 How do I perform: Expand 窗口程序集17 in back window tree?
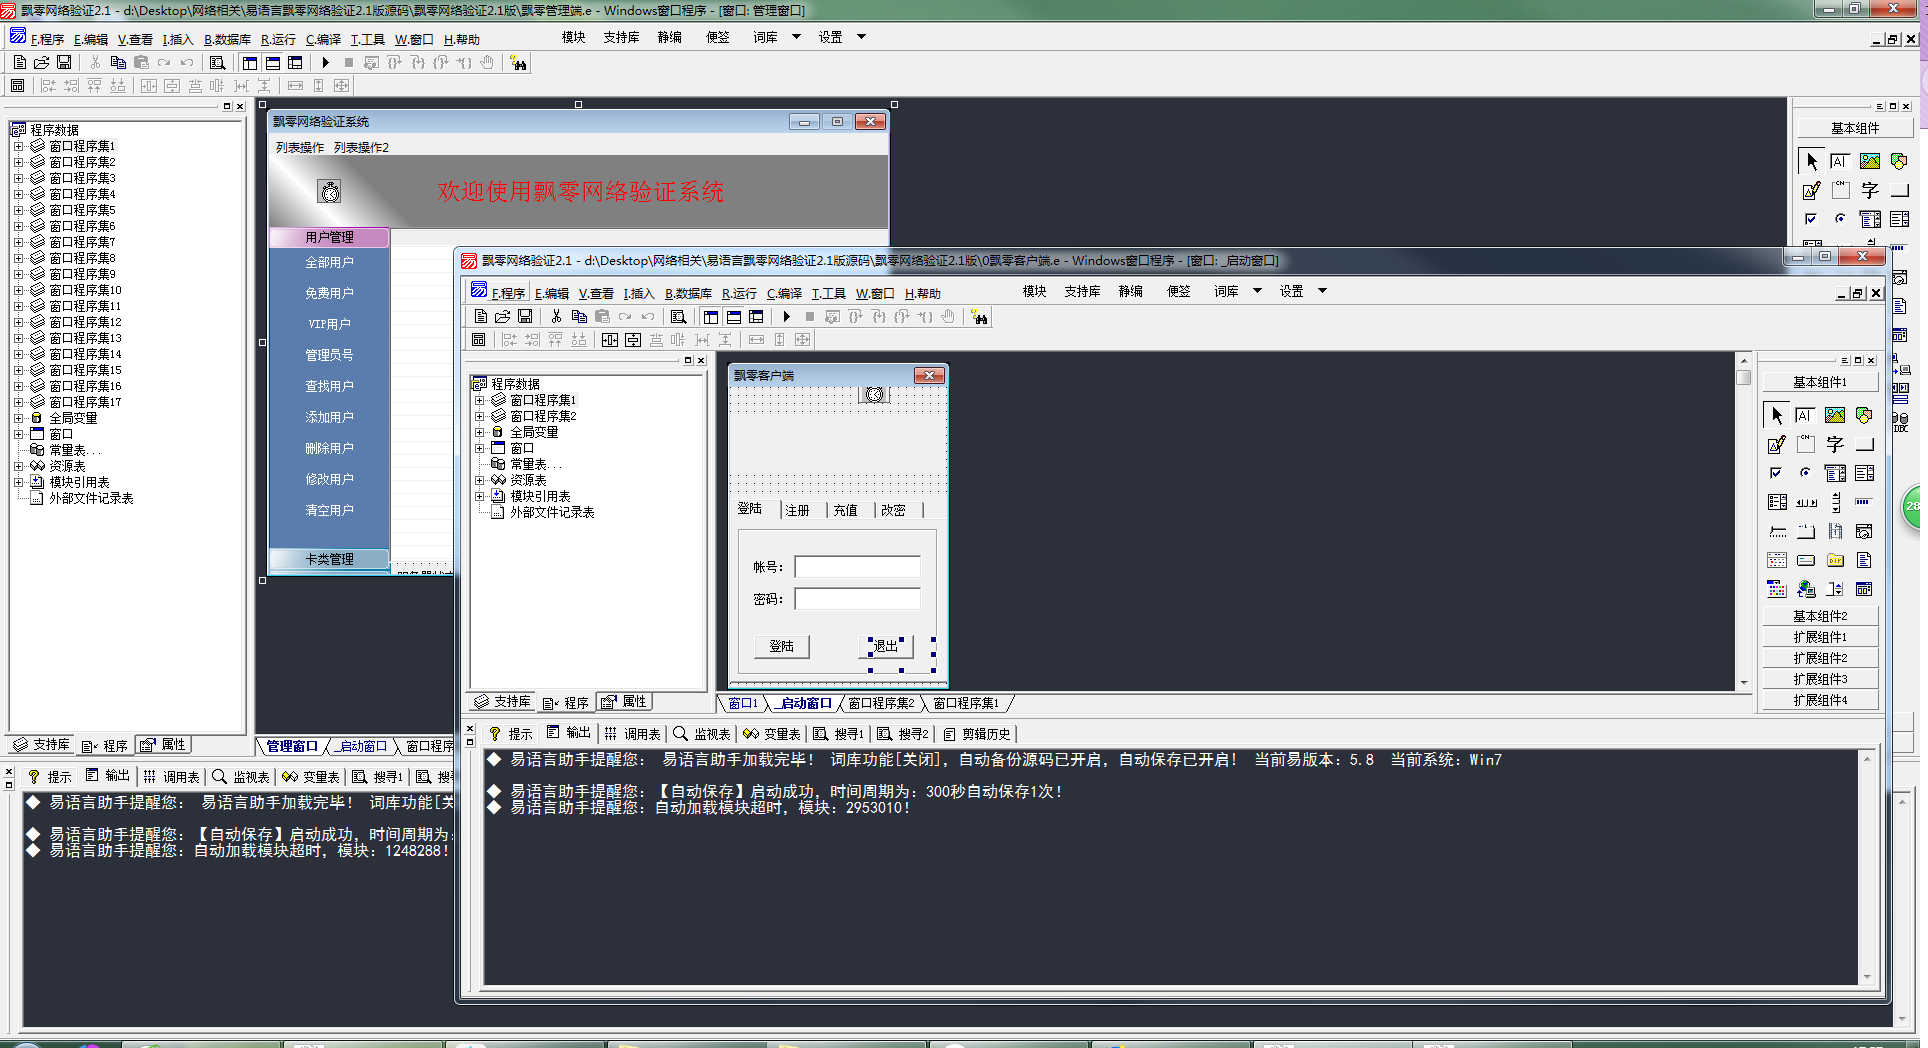click(18, 402)
